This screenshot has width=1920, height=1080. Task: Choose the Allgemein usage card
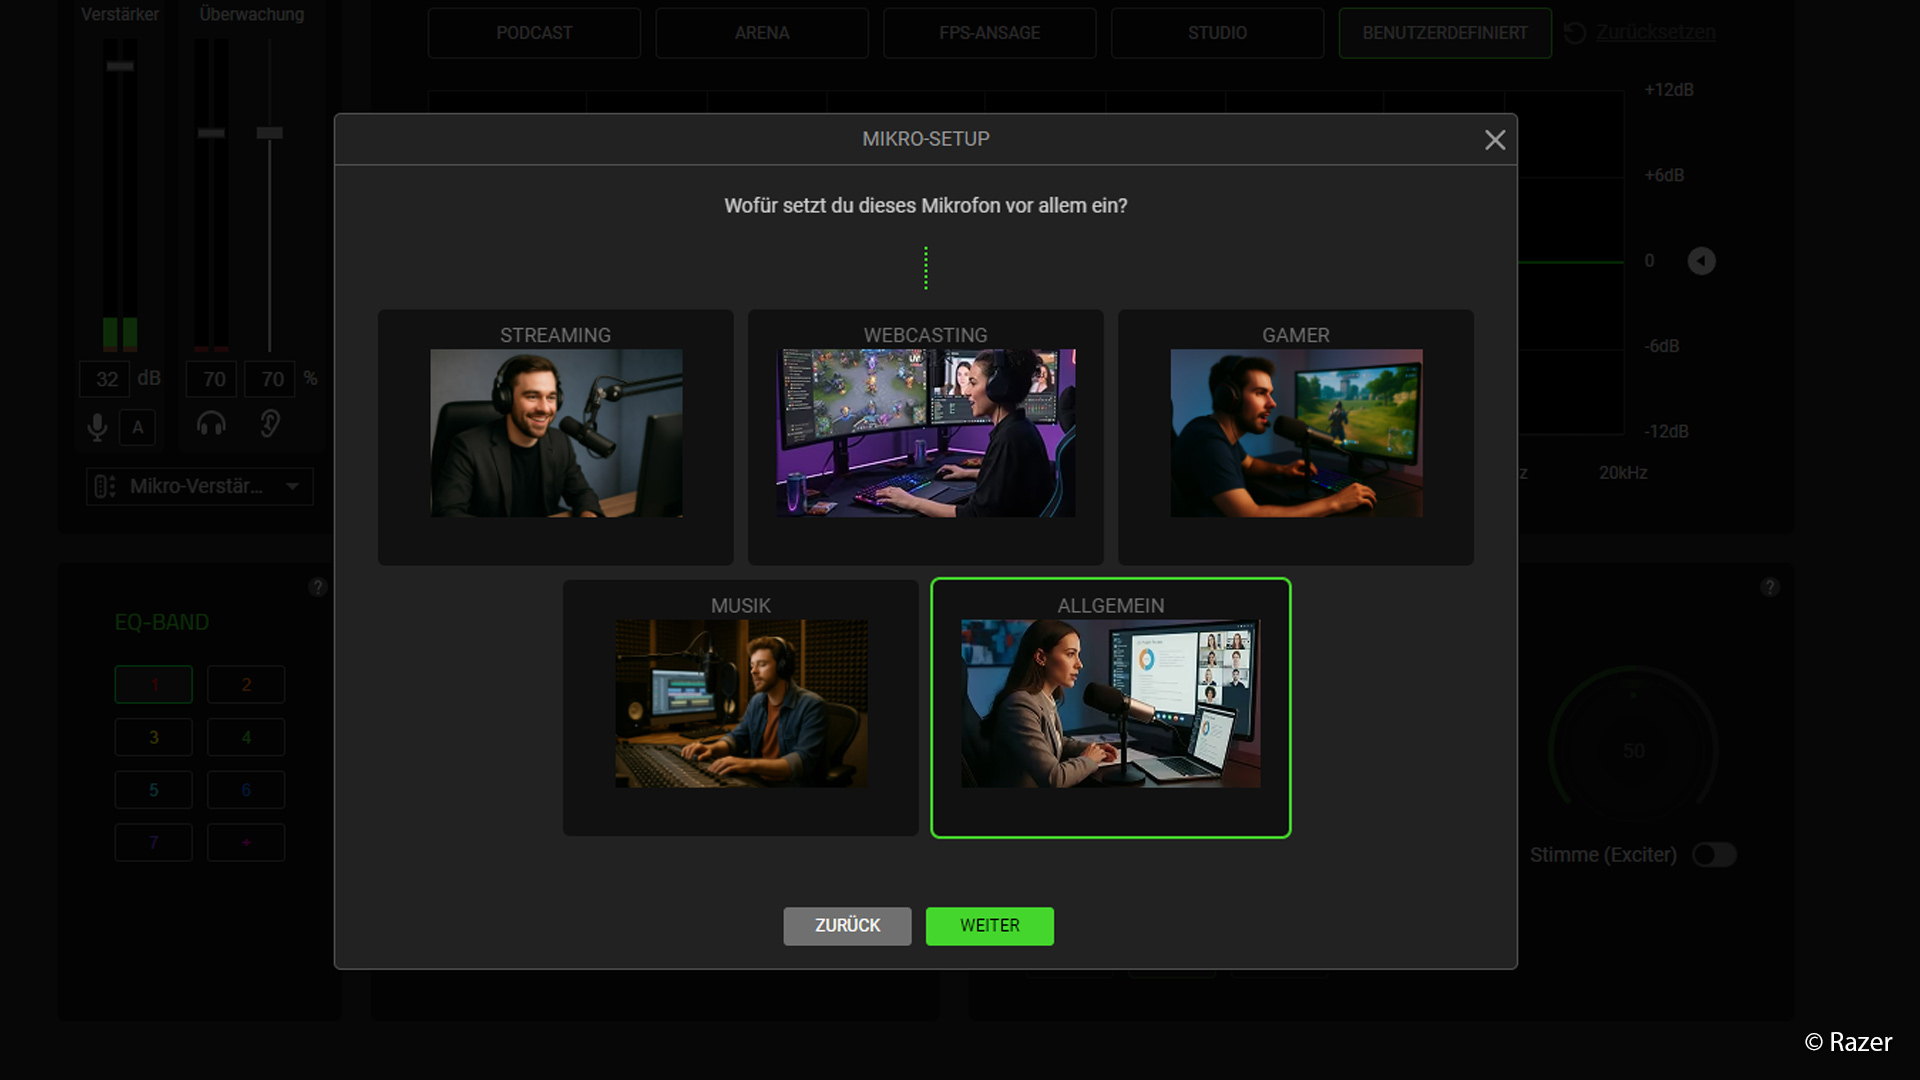tap(1110, 708)
